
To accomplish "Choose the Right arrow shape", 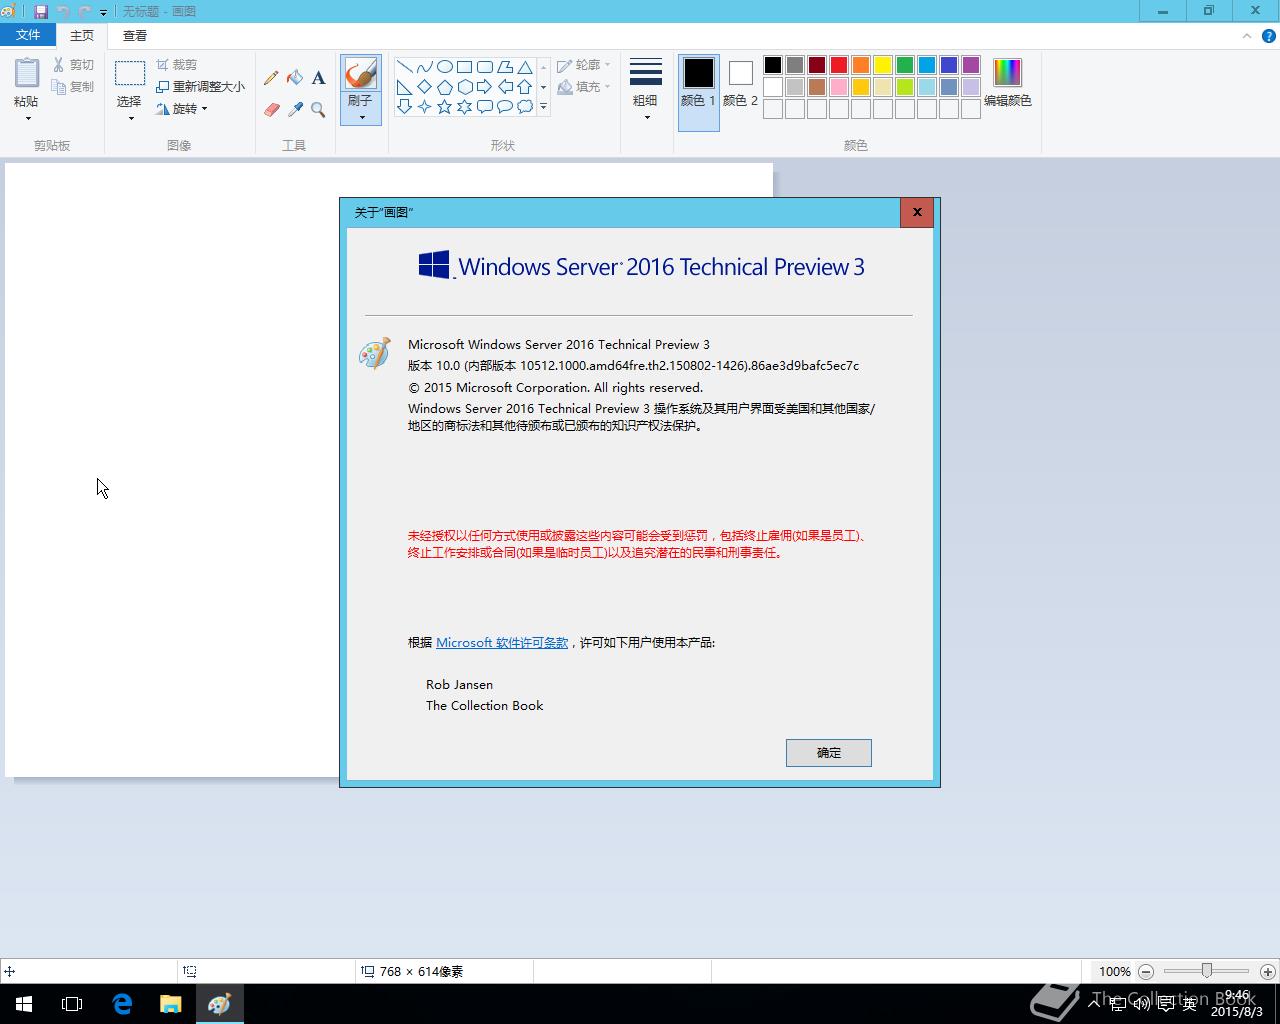I will [484, 87].
